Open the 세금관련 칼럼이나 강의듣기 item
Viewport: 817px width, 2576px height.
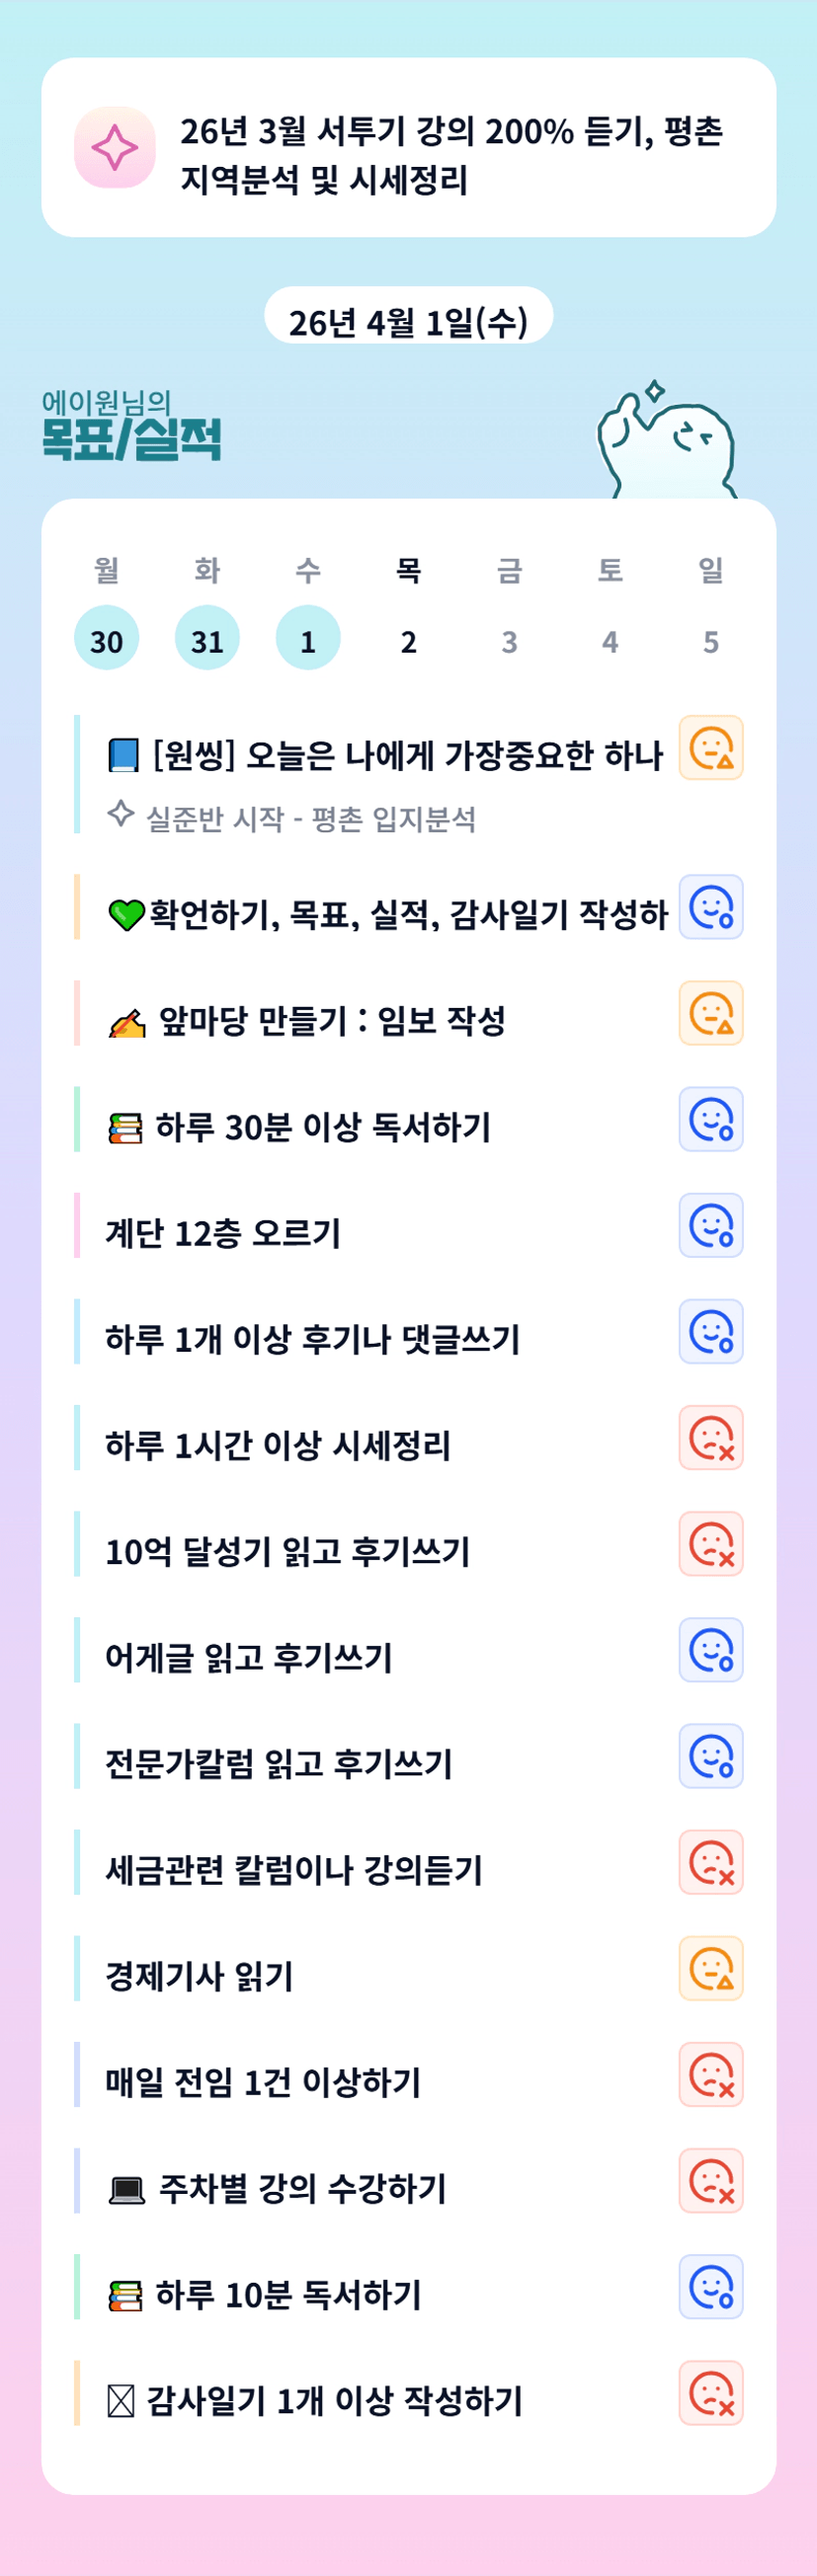[294, 1869]
